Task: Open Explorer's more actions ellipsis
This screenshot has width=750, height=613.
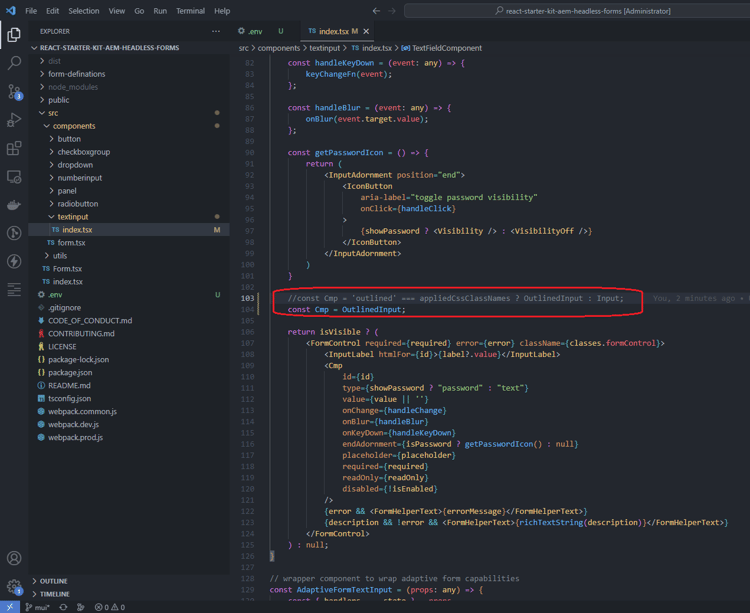Action: pos(216,31)
